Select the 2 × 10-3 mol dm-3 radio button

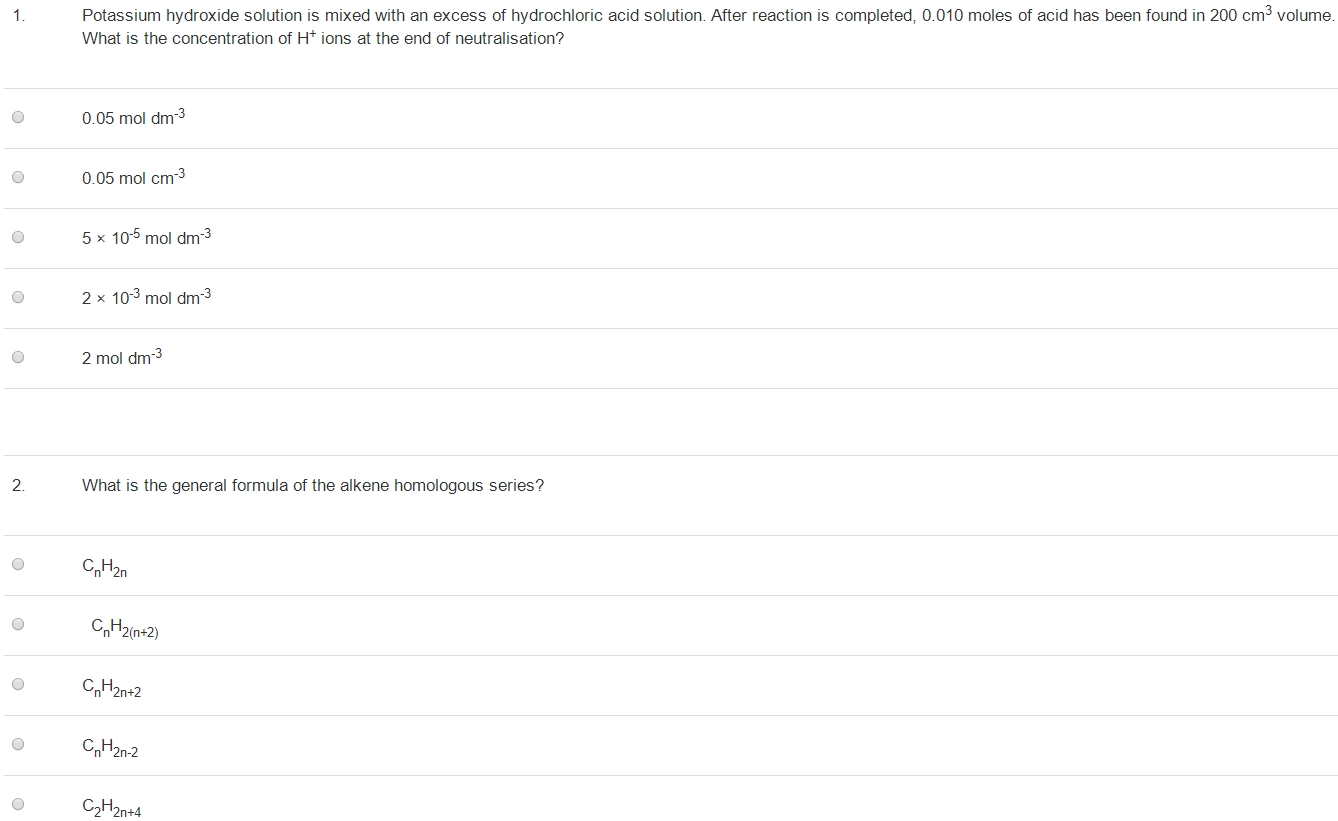click(17, 297)
